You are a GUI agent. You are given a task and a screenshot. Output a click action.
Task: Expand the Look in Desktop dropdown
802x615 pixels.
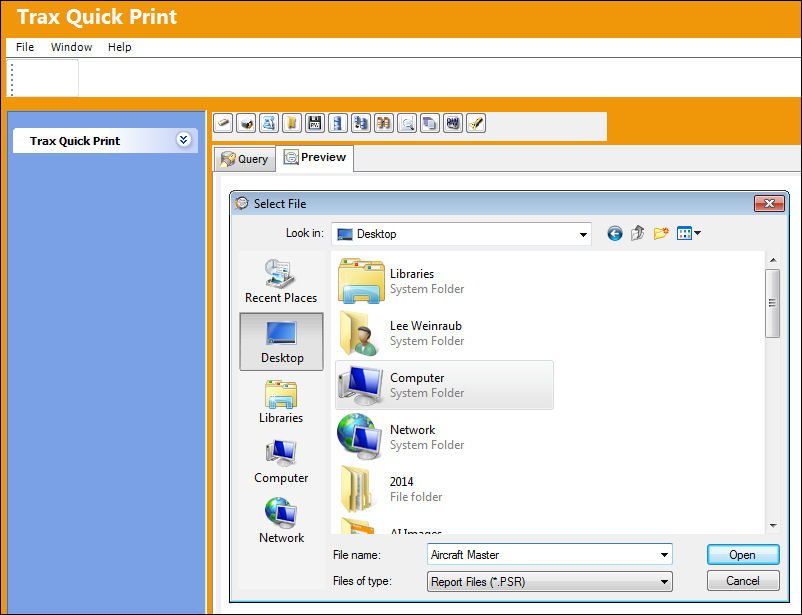583,234
